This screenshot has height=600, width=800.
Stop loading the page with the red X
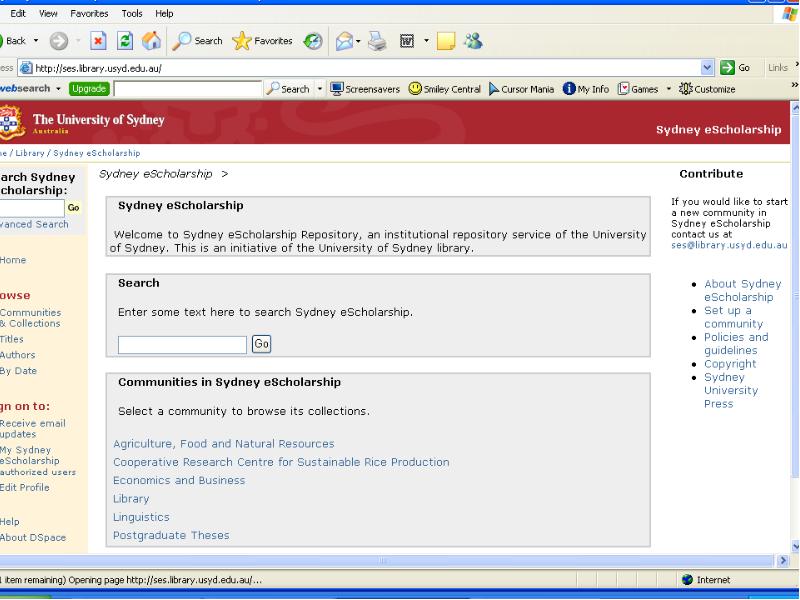tap(98, 41)
